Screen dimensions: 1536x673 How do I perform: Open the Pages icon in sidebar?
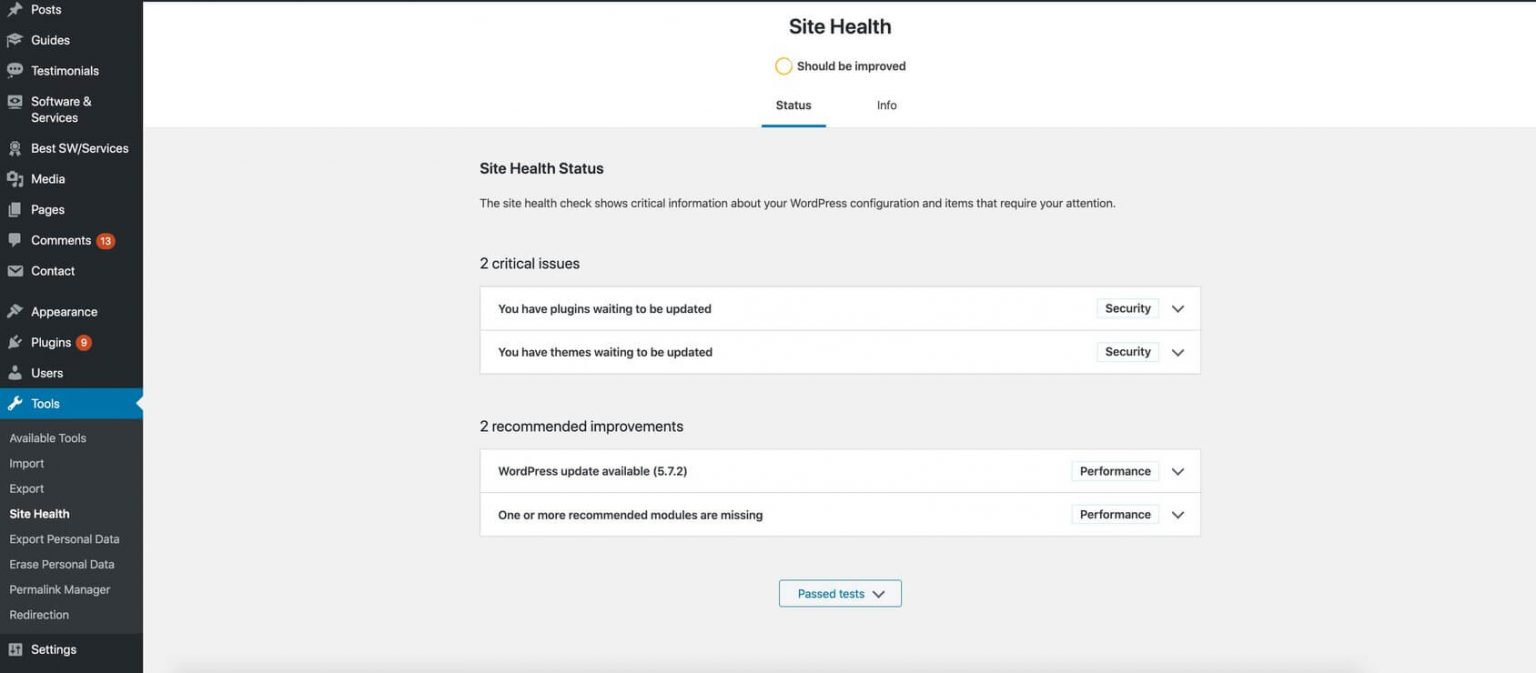(x=14, y=209)
